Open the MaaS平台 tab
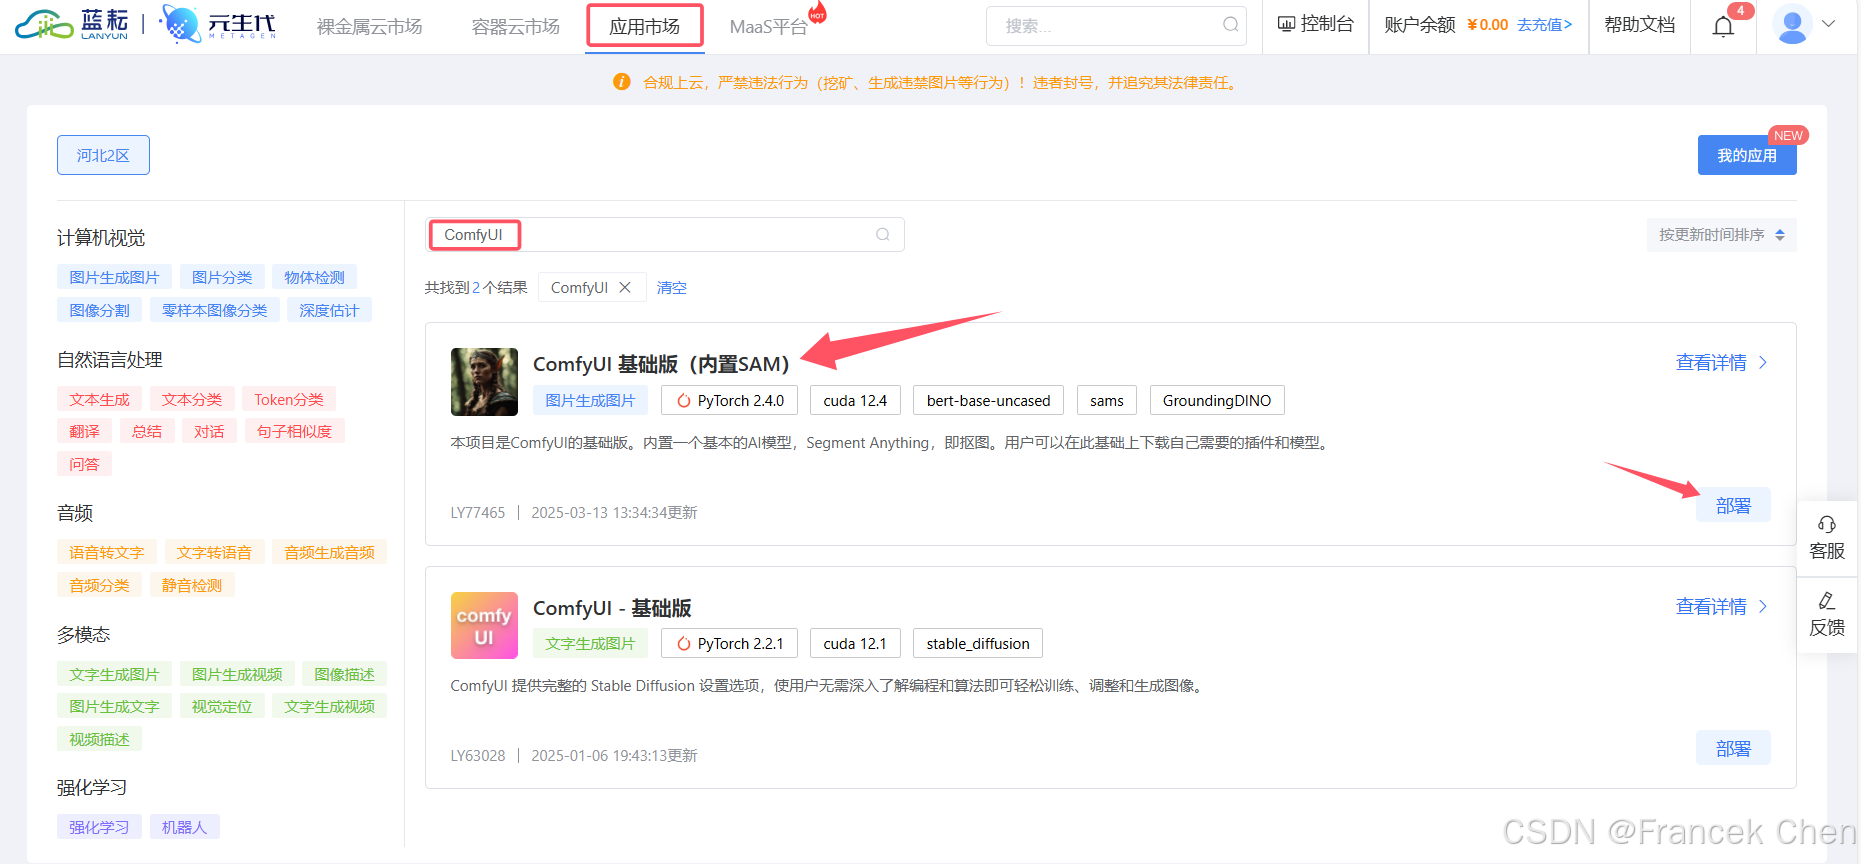The height and width of the screenshot is (864, 1861). click(768, 27)
